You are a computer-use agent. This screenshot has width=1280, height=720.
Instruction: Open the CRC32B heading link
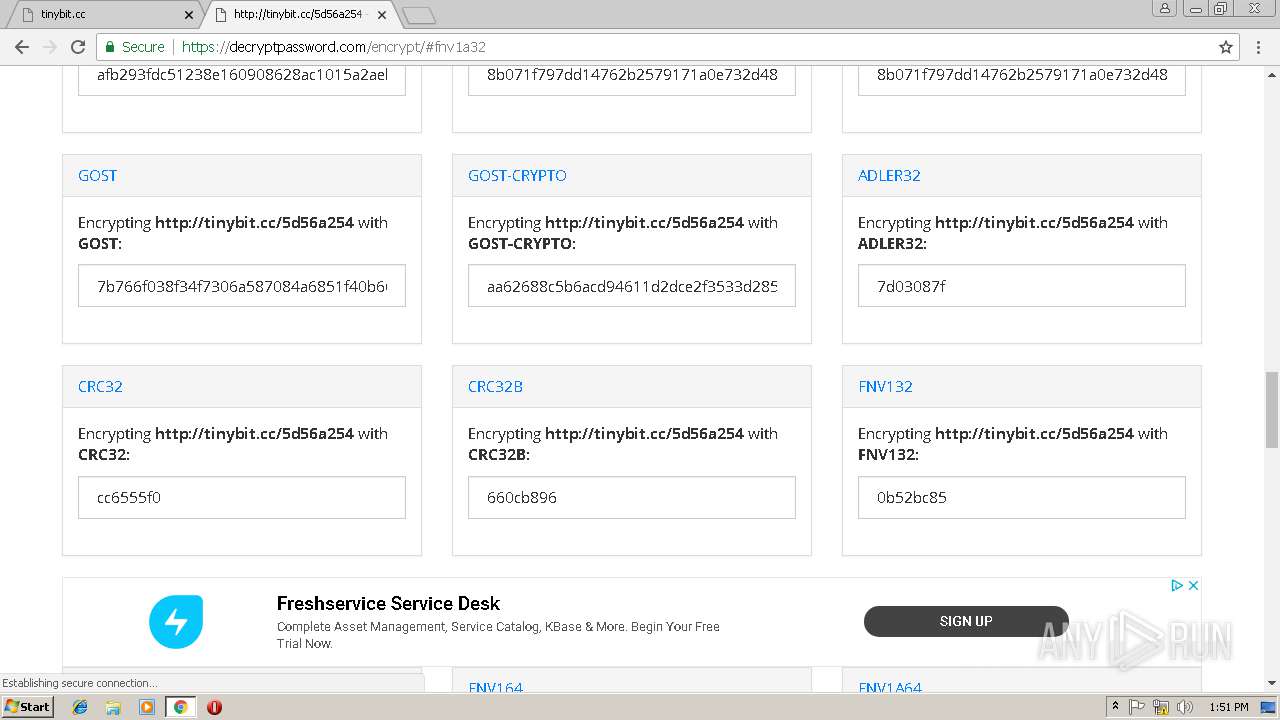tap(495, 386)
